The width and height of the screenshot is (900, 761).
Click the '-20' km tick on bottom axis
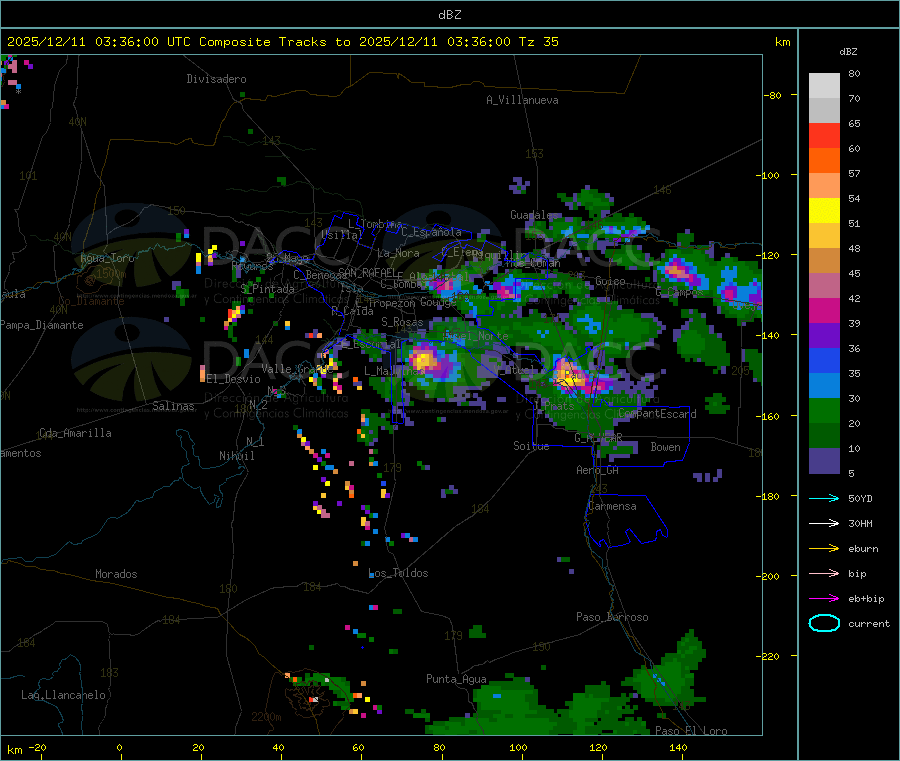pyautogui.click(x=37, y=747)
